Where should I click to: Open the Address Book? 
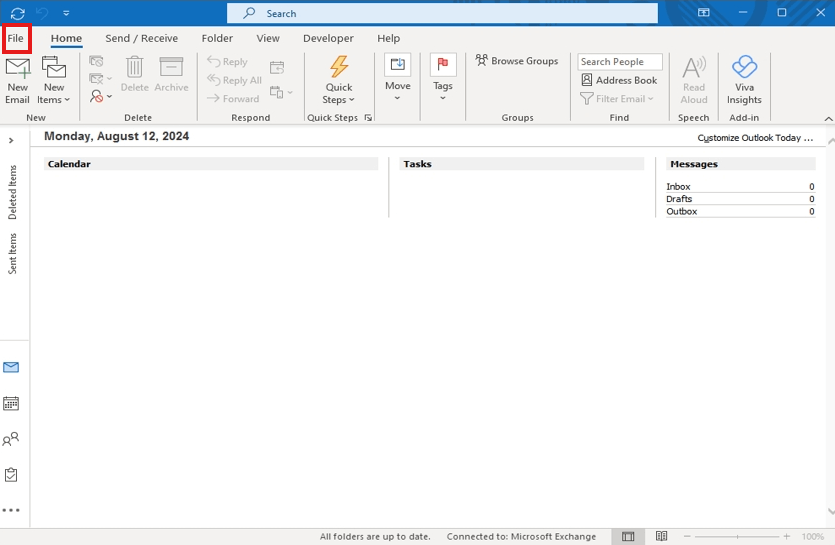click(x=619, y=80)
